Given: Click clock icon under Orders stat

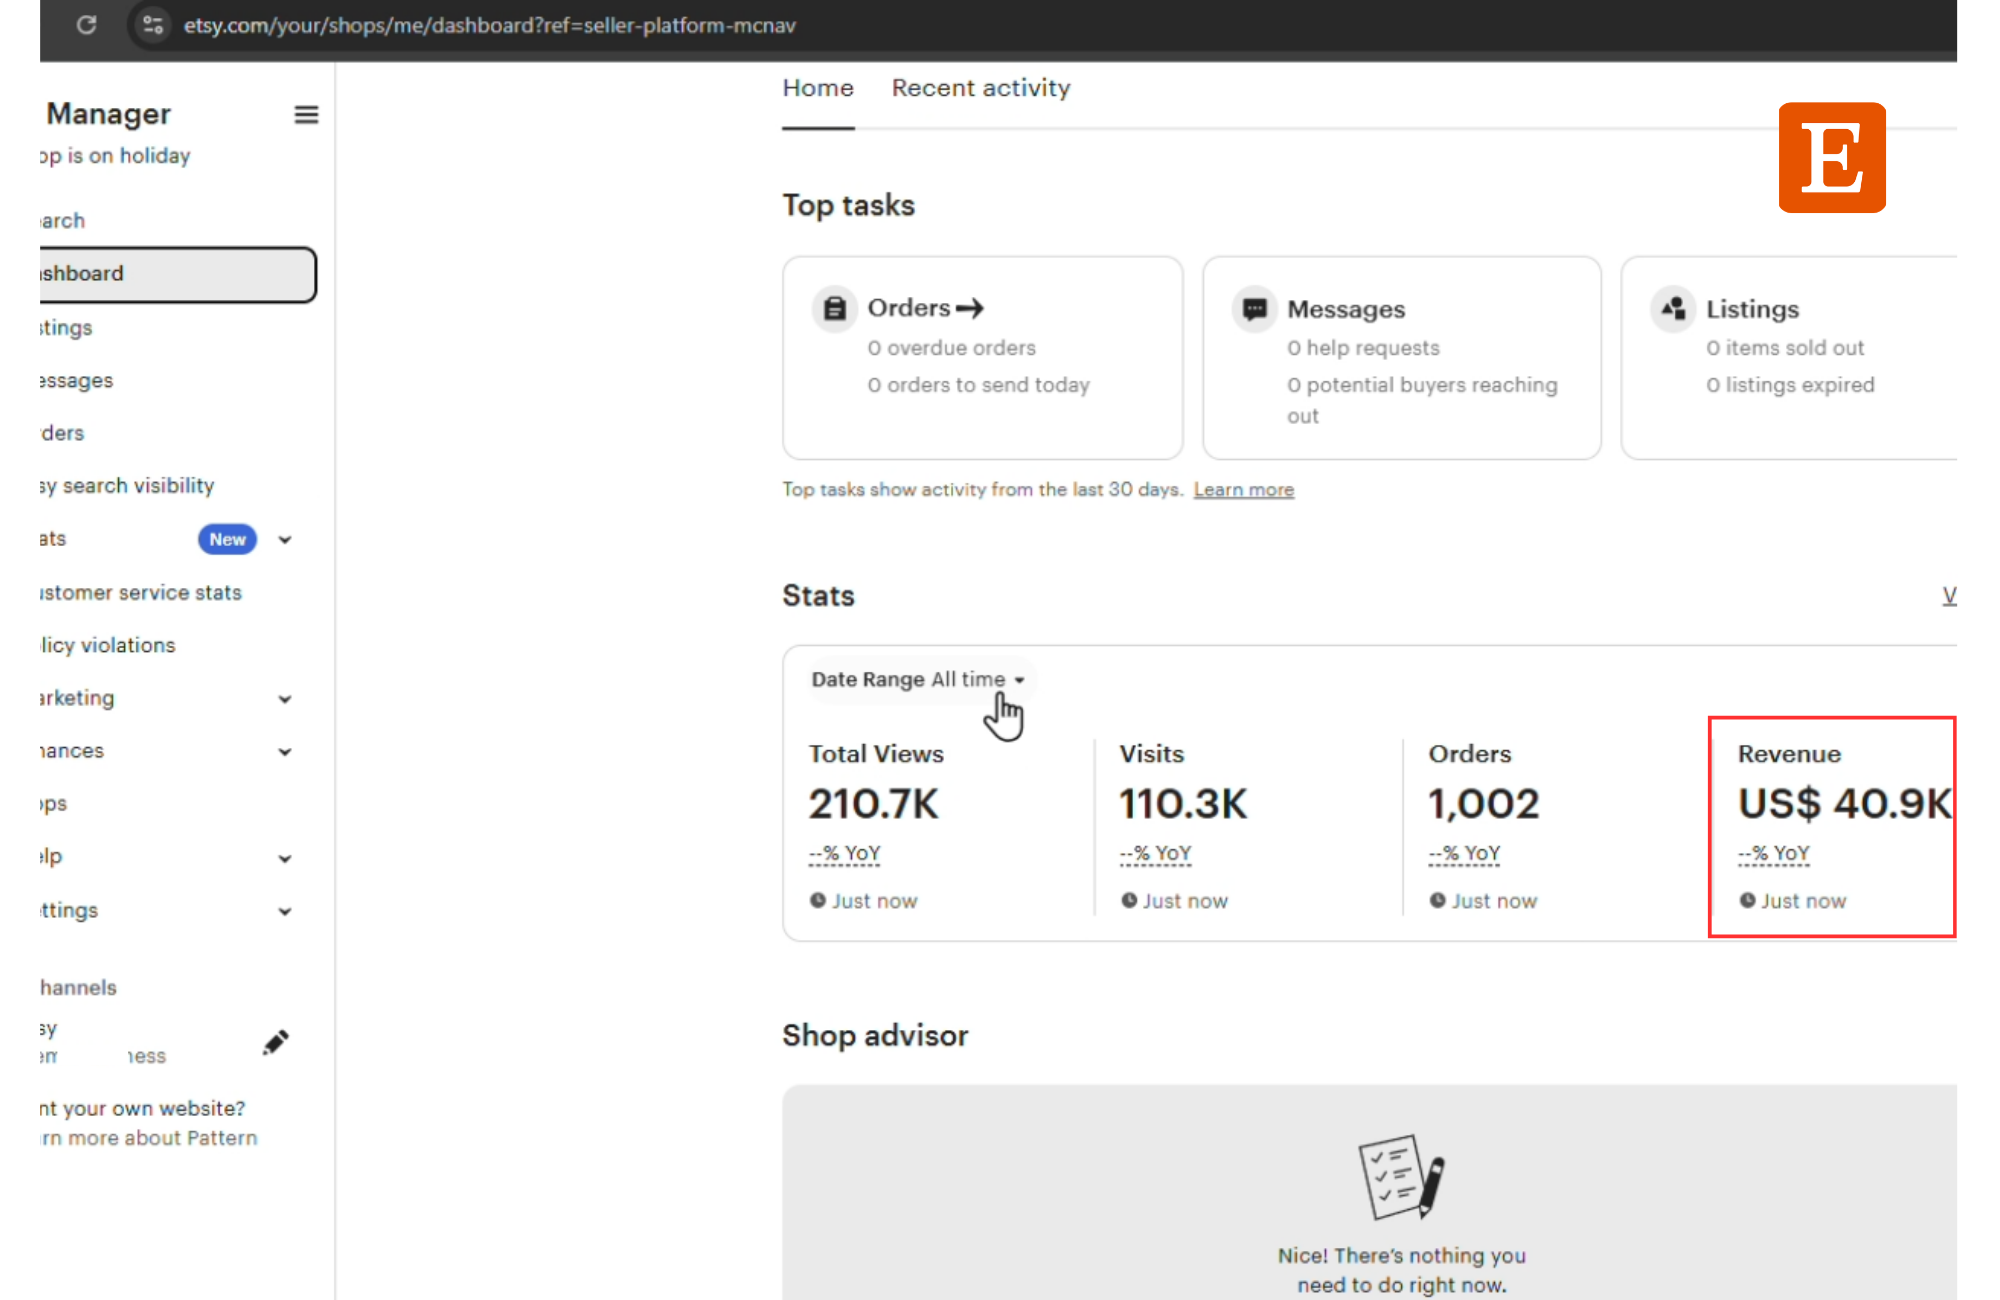Looking at the screenshot, I should click(x=1438, y=900).
